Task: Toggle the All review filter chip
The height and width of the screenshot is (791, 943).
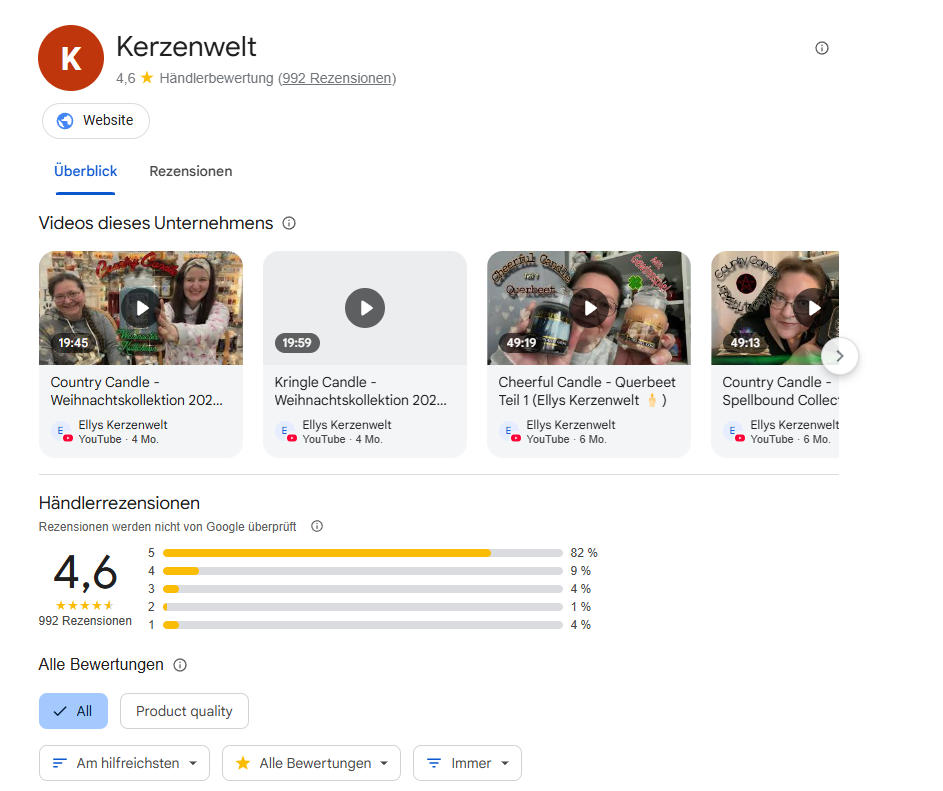Action: [x=73, y=711]
